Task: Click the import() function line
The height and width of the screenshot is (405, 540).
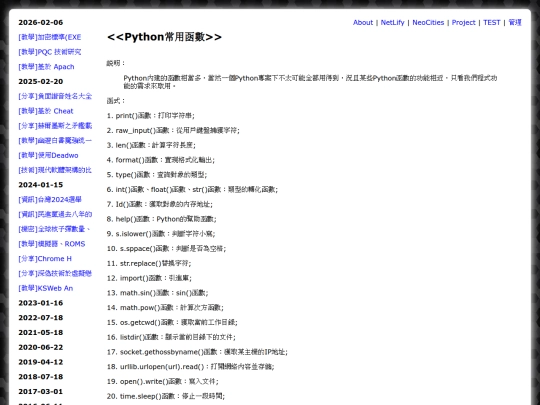Action: [x=149, y=278]
